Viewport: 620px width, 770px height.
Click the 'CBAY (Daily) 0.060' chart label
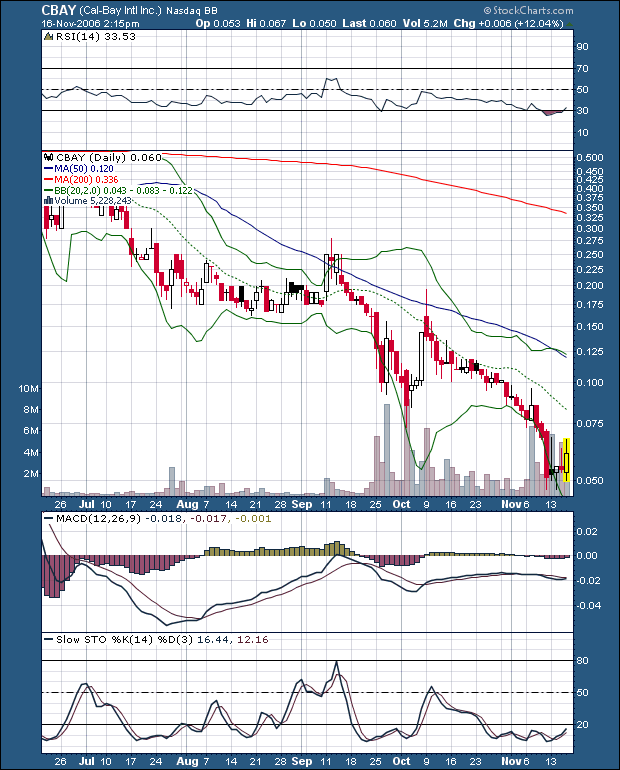tap(108, 157)
